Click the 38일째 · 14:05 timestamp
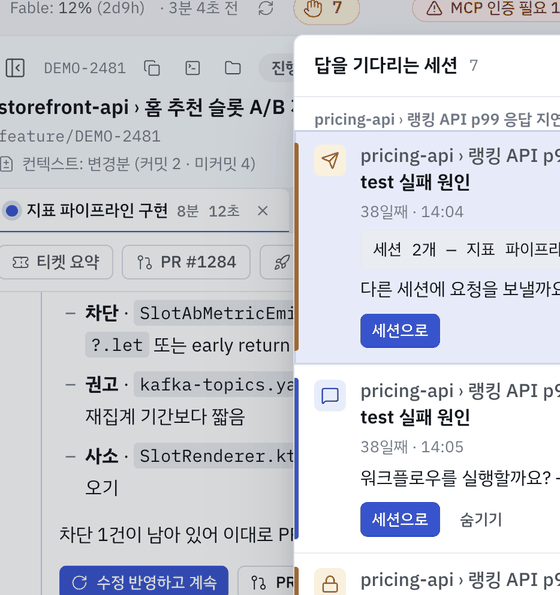 point(412,447)
